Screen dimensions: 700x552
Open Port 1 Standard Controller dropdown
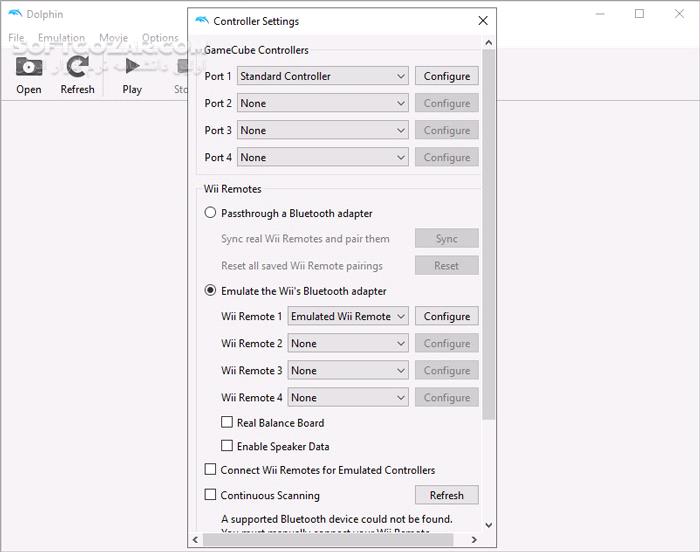pyautogui.click(x=323, y=76)
